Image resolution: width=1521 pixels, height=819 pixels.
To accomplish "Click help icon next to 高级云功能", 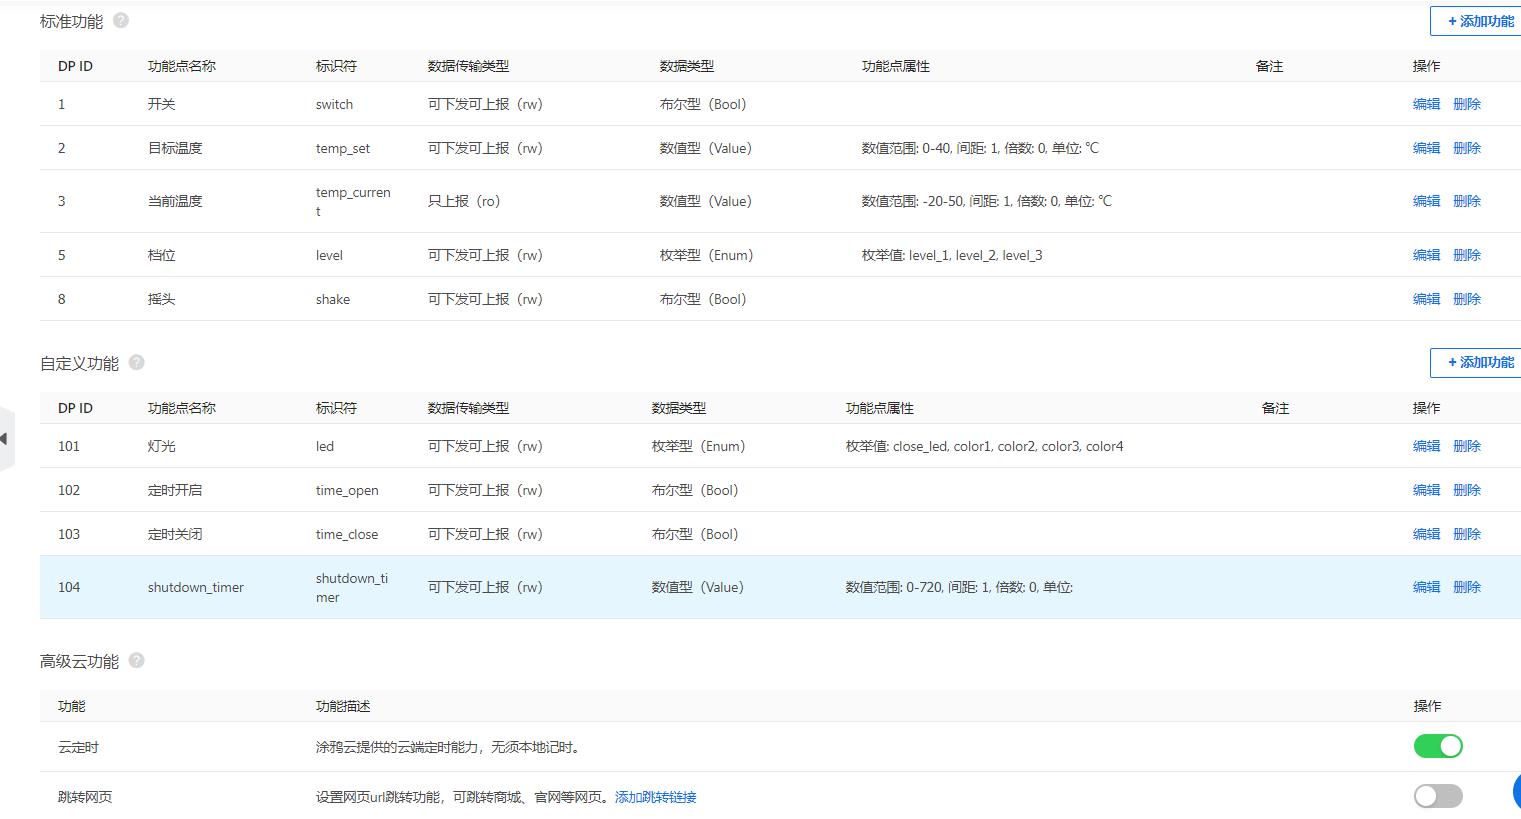I will 137,660.
